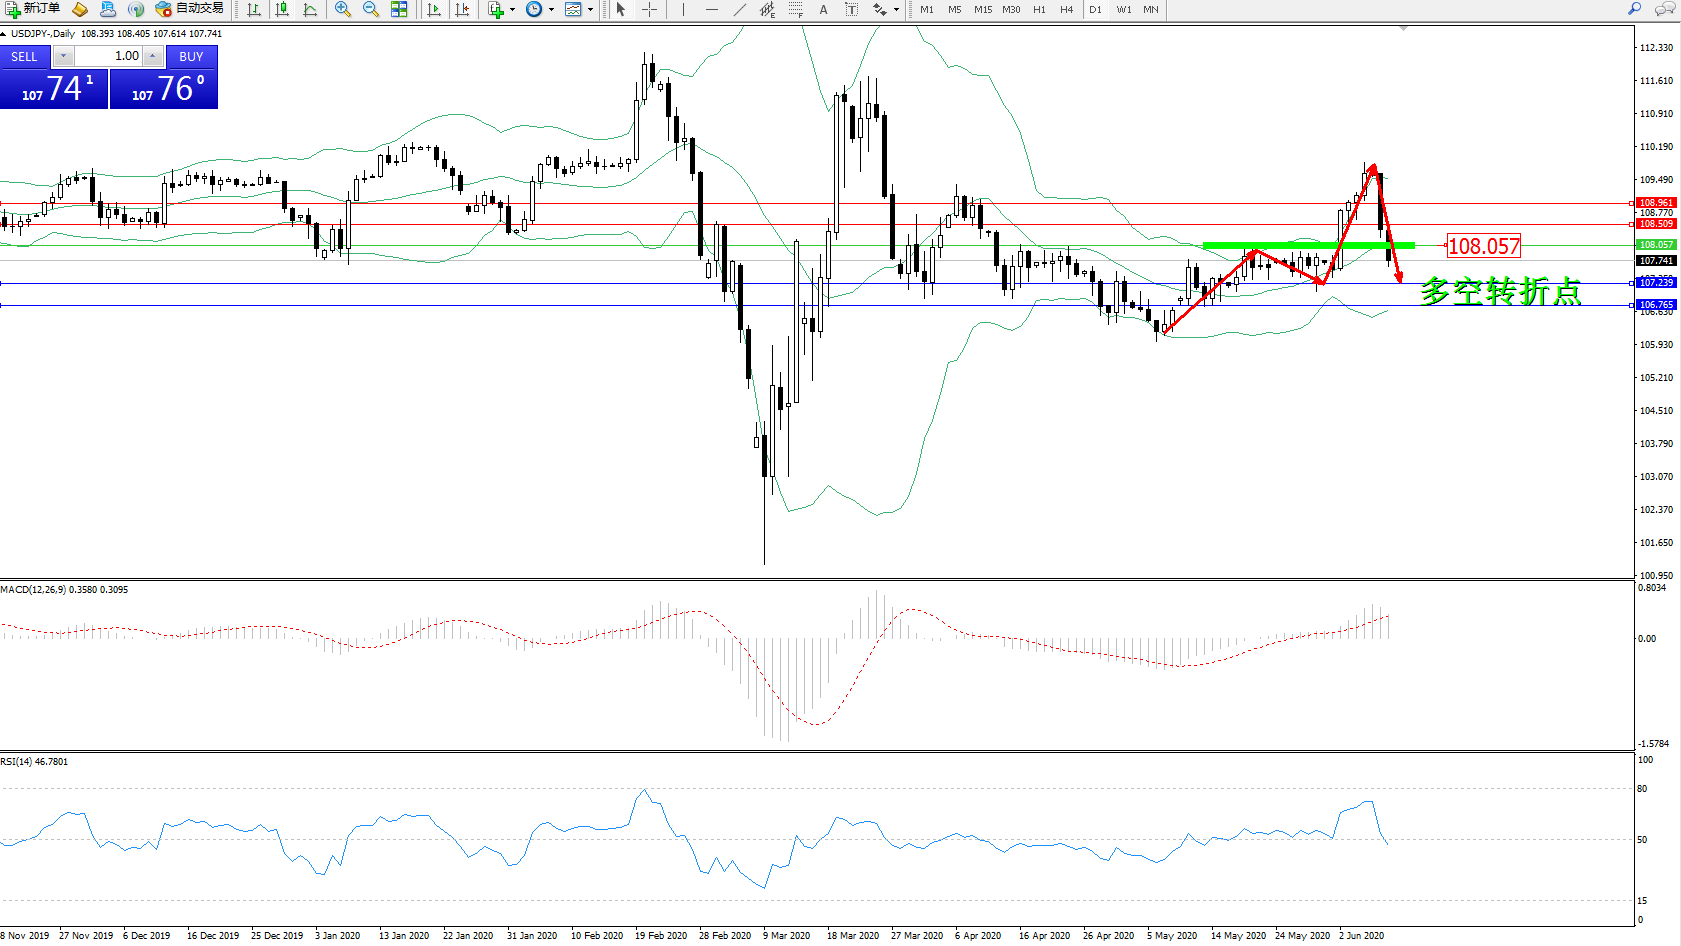Click the 新订单 (New Order) button
The width and height of the screenshot is (1681, 946).
pos(33,9)
